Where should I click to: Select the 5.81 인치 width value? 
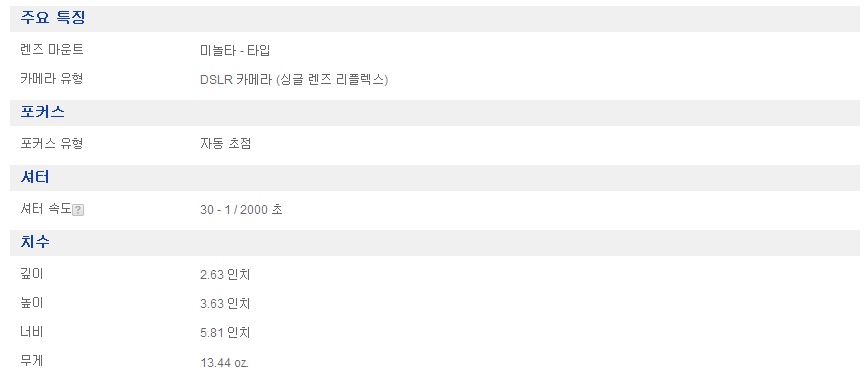[225, 333]
